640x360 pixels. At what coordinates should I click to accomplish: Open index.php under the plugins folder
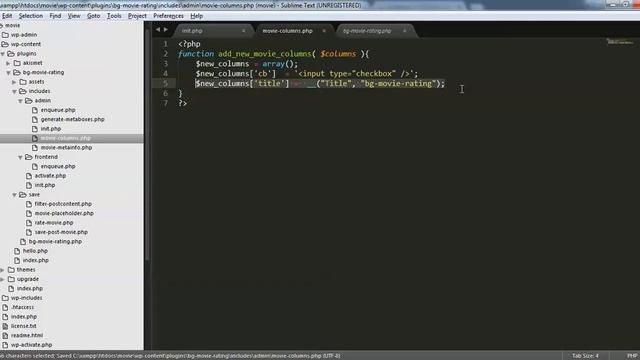(x=36, y=260)
